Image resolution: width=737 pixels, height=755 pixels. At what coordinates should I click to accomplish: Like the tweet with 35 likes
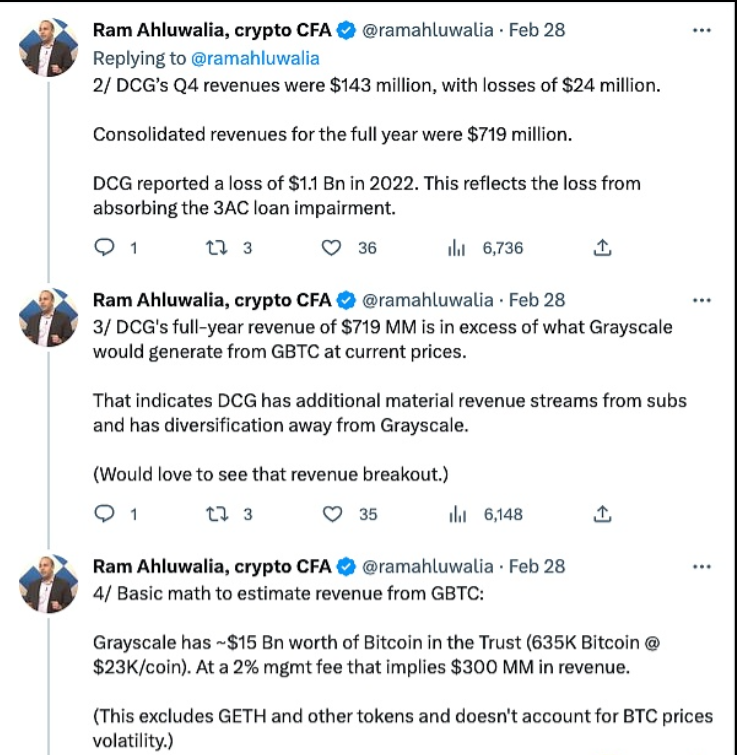tap(332, 515)
